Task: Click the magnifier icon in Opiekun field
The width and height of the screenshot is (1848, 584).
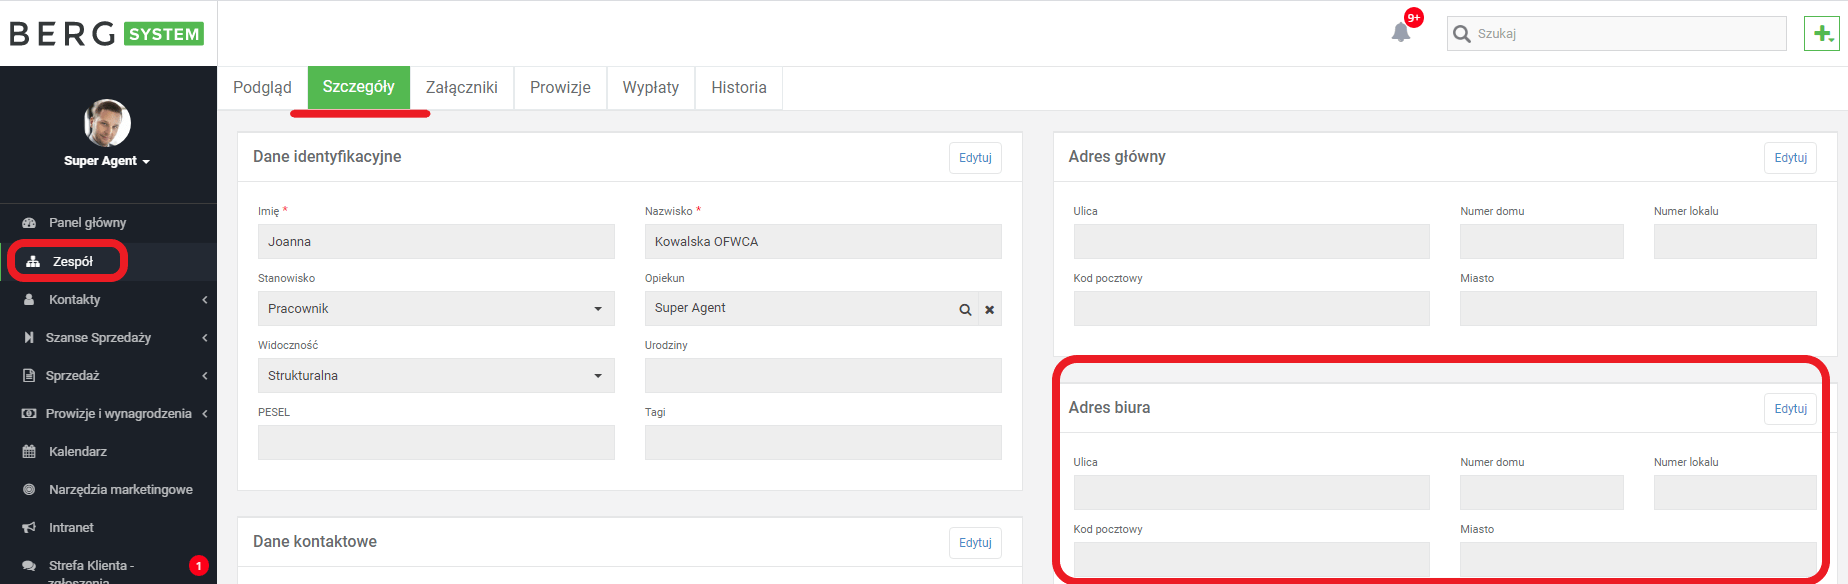Action: click(x=965, y=310)
